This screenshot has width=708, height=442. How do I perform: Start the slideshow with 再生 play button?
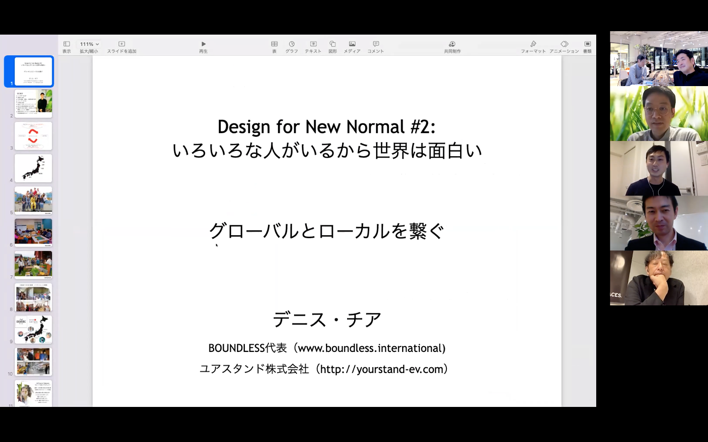coord(203,44)
